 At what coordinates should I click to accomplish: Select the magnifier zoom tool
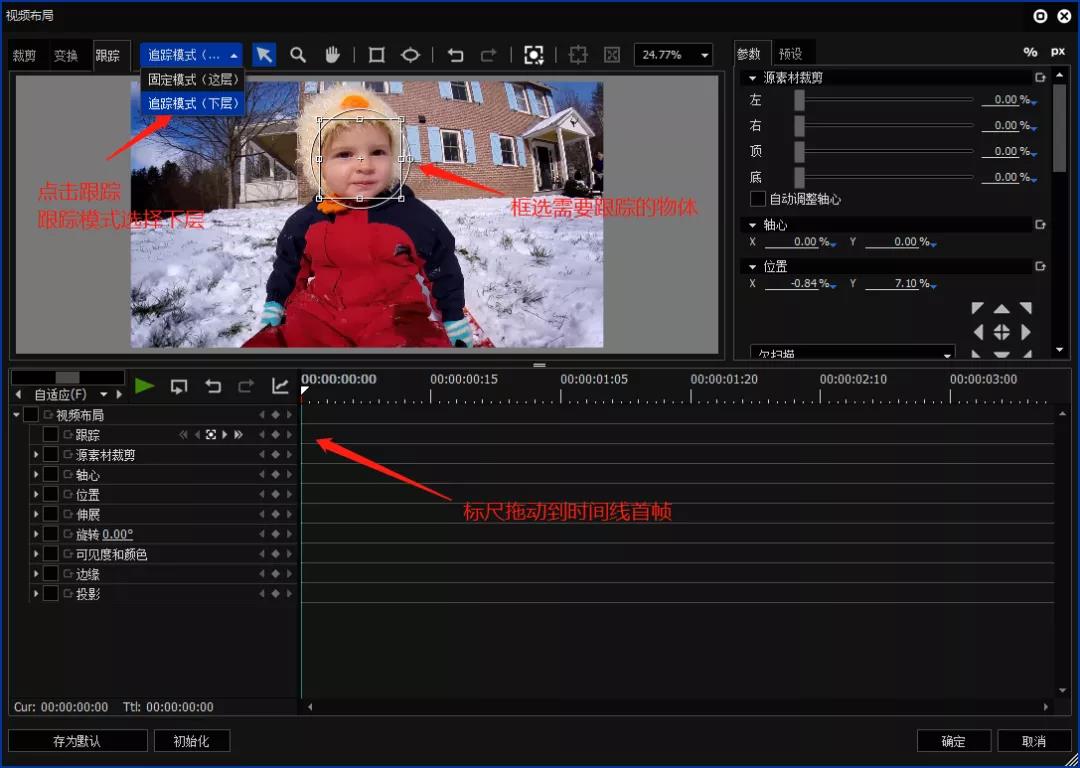click(x=298, y=55)
